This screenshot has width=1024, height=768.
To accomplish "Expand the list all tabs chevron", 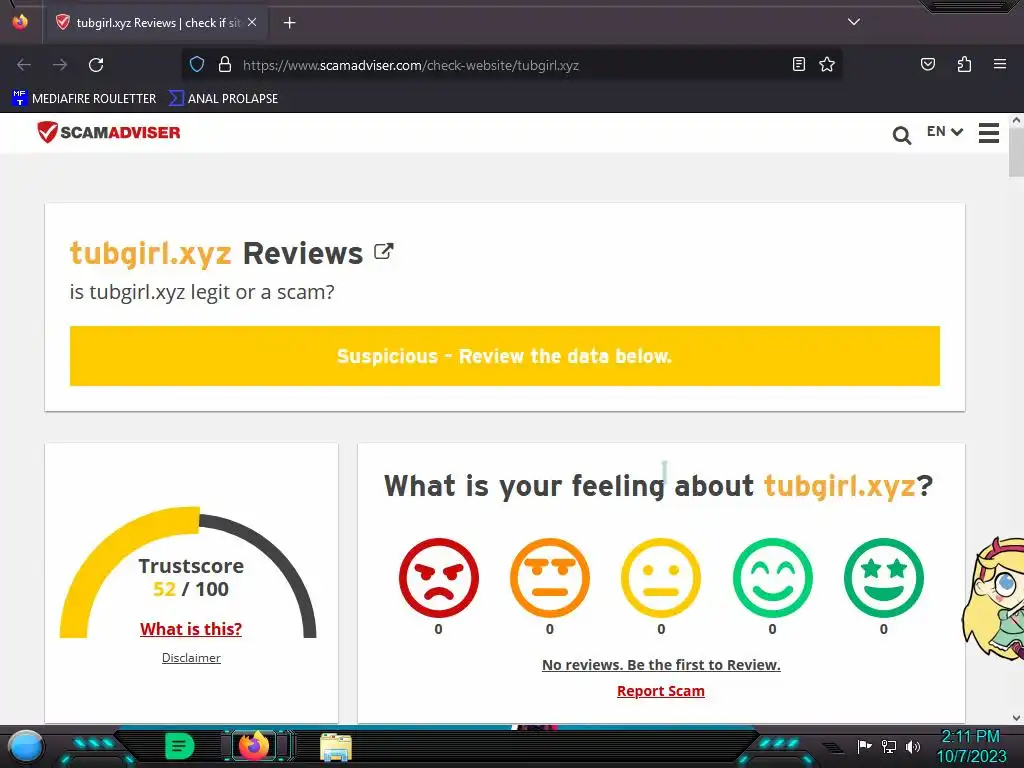I will pyautogui.click(x=854, y=22).
